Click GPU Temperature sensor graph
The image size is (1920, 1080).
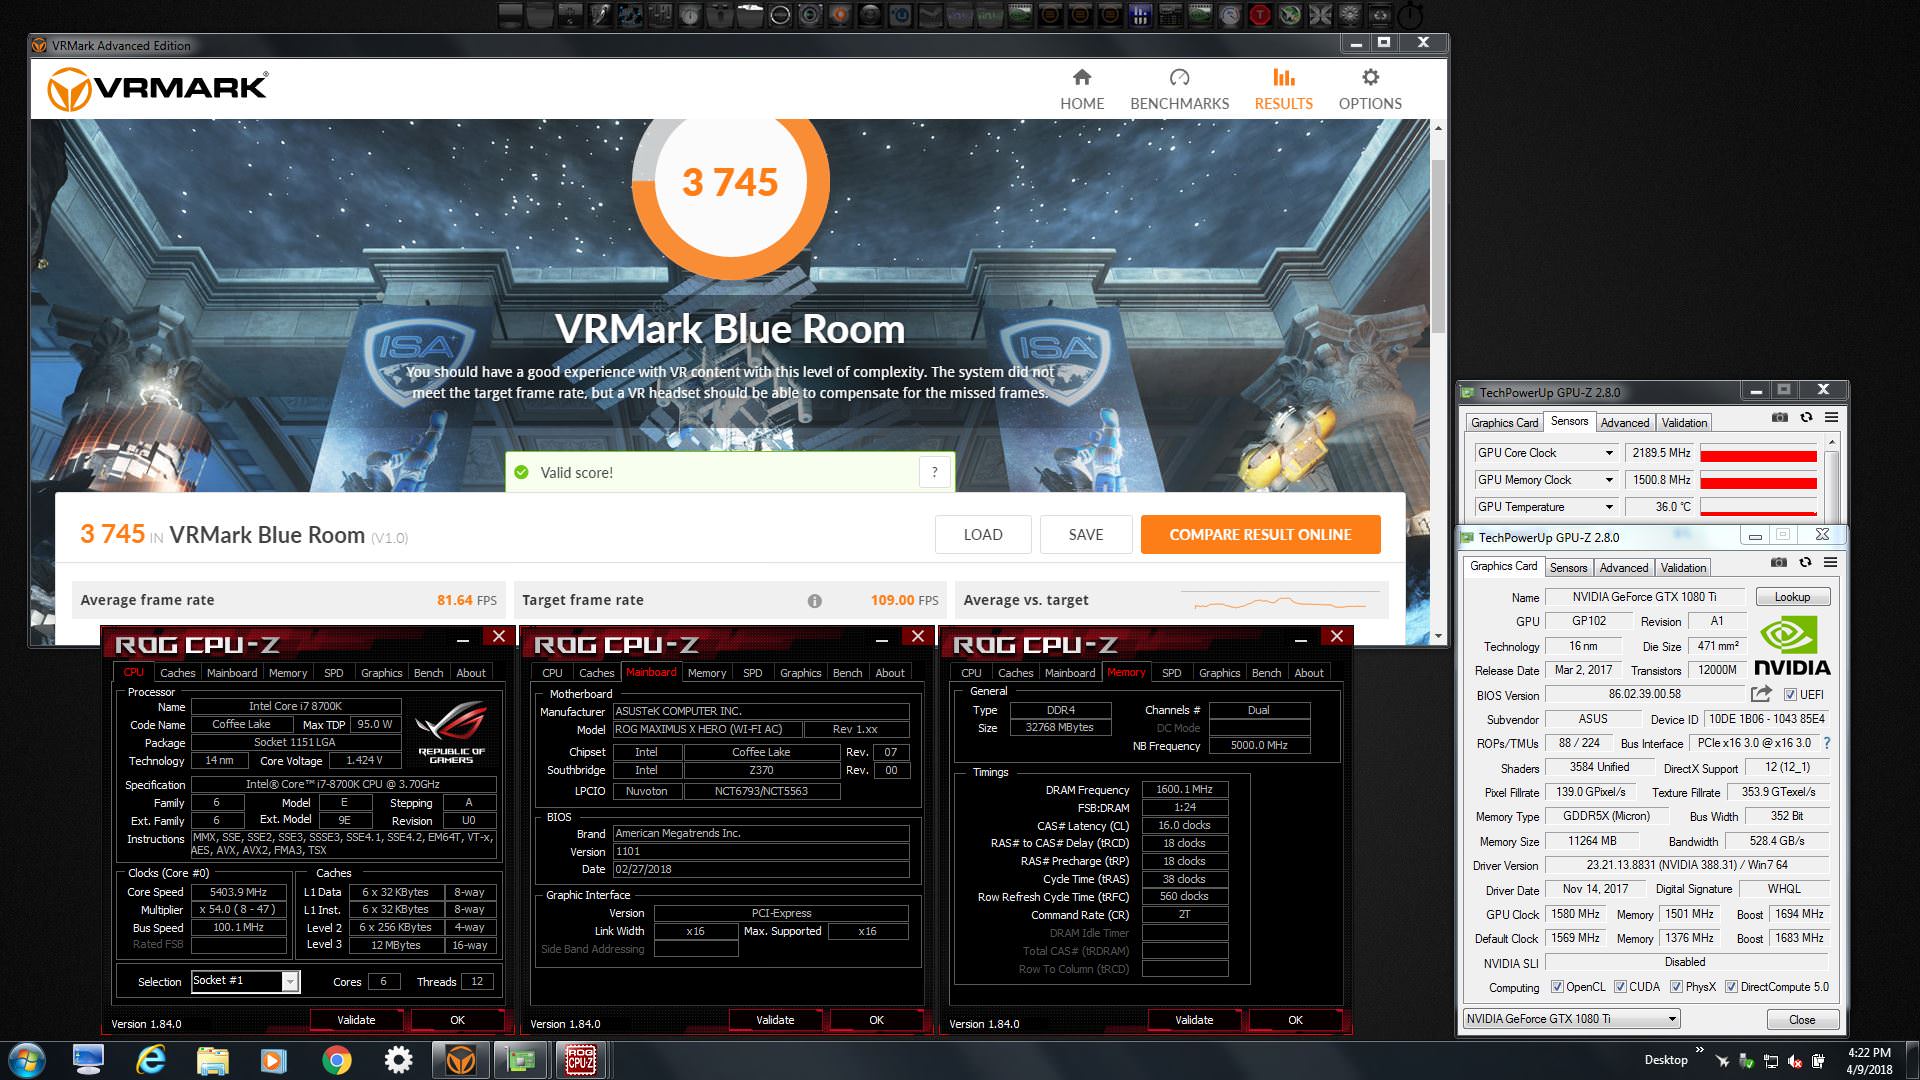point(1758,507)
